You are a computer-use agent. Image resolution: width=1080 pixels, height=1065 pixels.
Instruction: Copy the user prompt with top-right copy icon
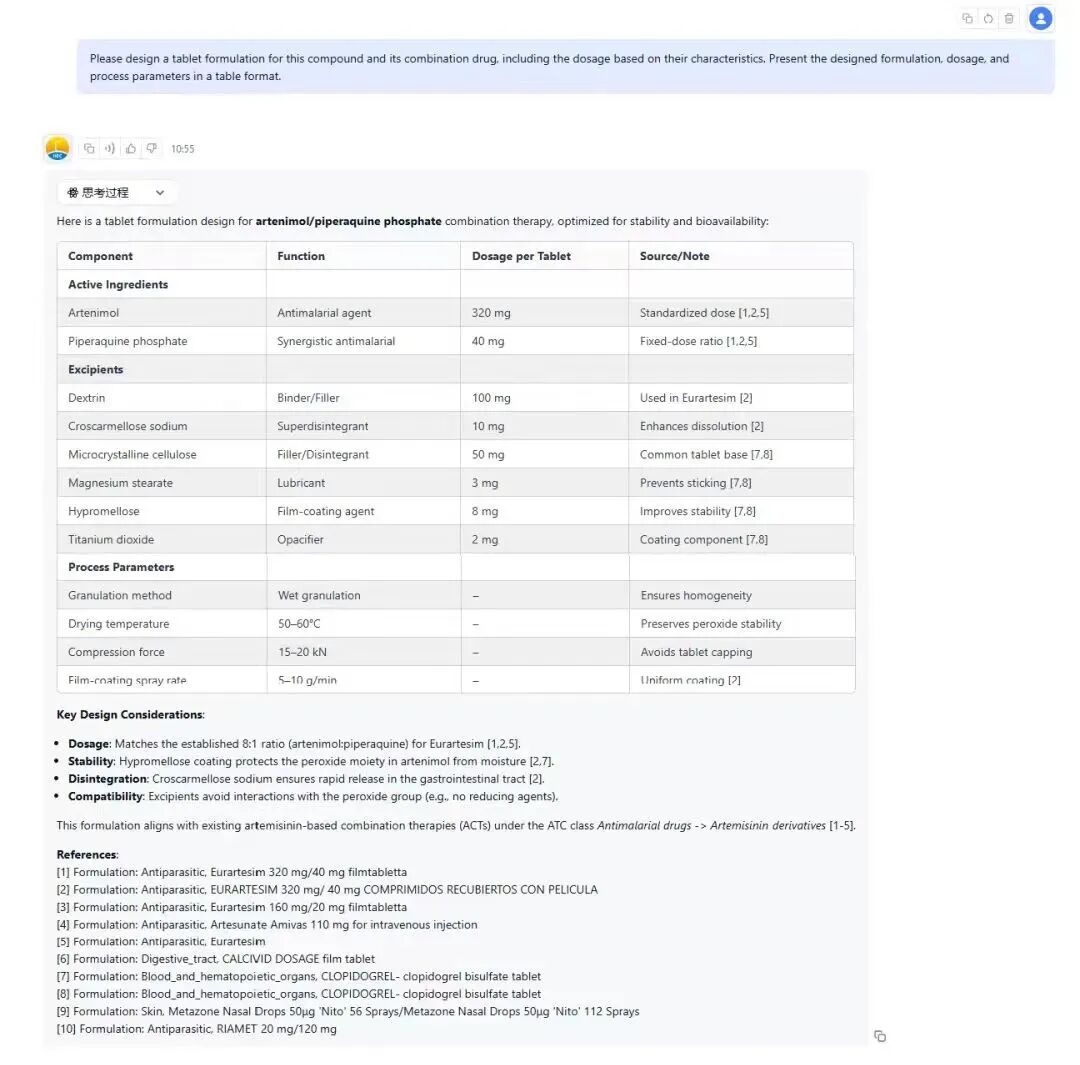click(x=967, y=18)
